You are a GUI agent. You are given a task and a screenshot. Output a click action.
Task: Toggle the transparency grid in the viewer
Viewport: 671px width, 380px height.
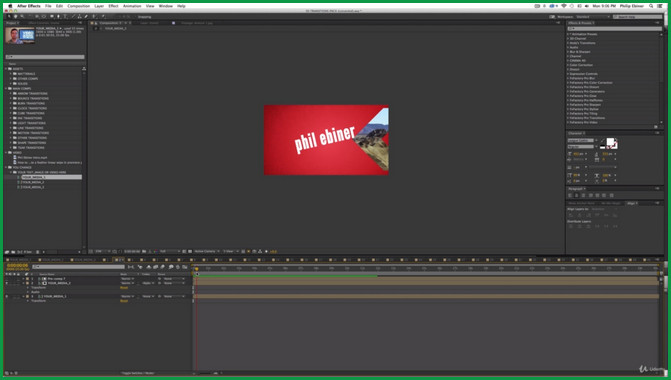190,251
